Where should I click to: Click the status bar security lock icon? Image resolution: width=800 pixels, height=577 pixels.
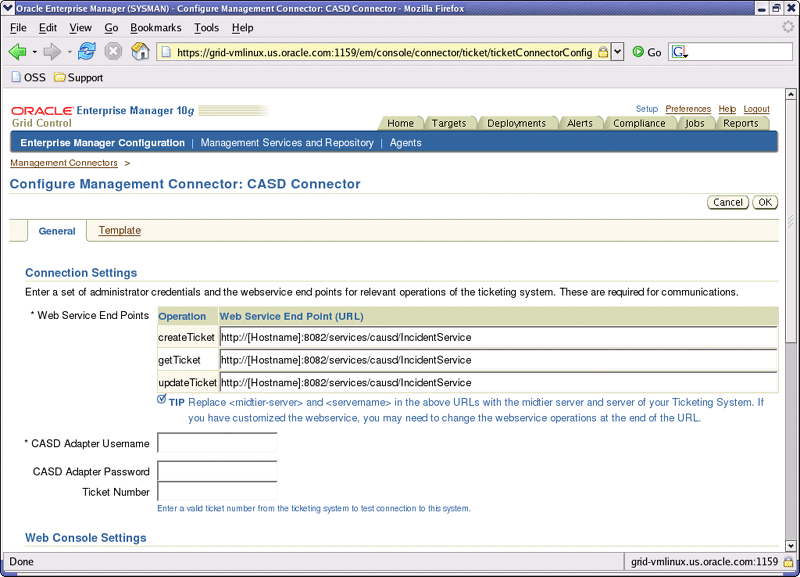point(789,562)
